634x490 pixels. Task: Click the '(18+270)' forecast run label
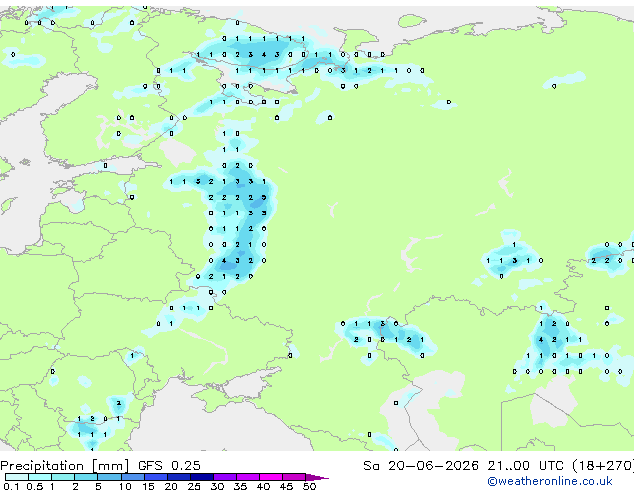[x=603, y=466]
